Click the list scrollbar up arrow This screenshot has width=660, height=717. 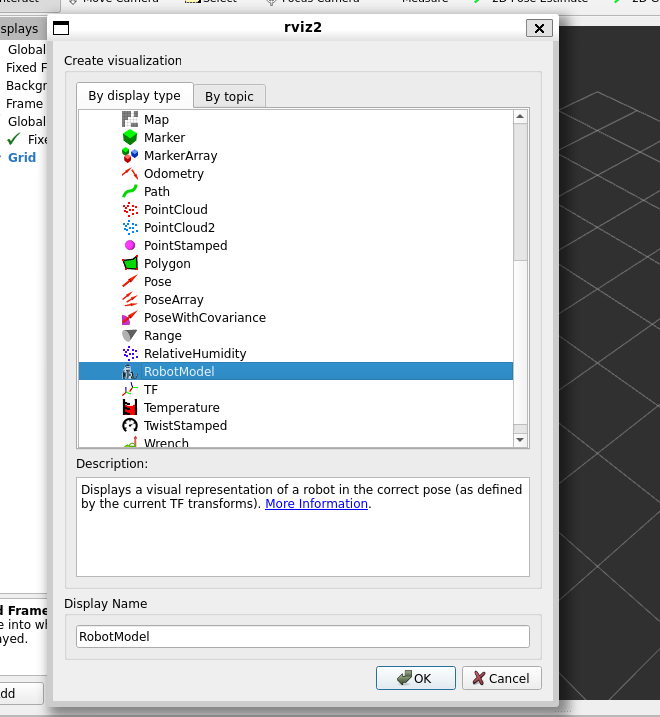pyautogui.click(x=520, y=117)
